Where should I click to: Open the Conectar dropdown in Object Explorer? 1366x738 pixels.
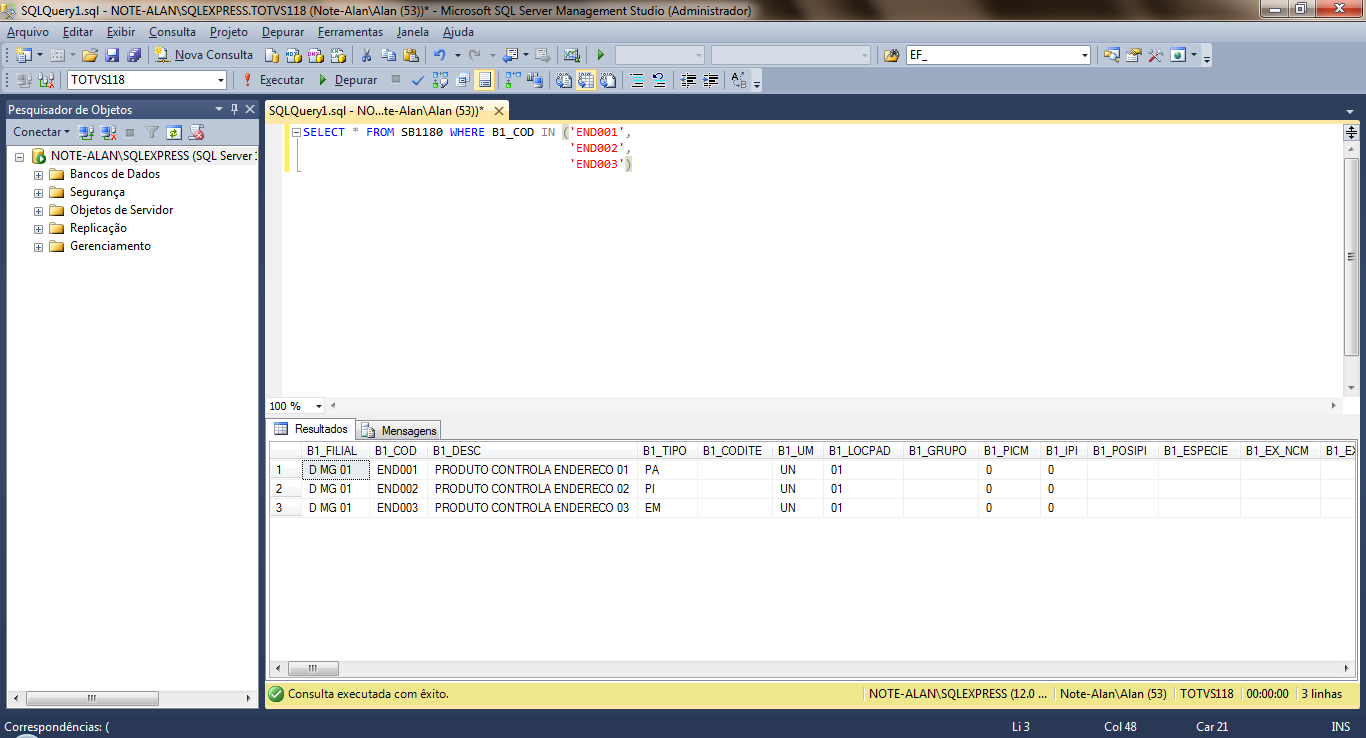pyautogui.click(x=41, y=132)
